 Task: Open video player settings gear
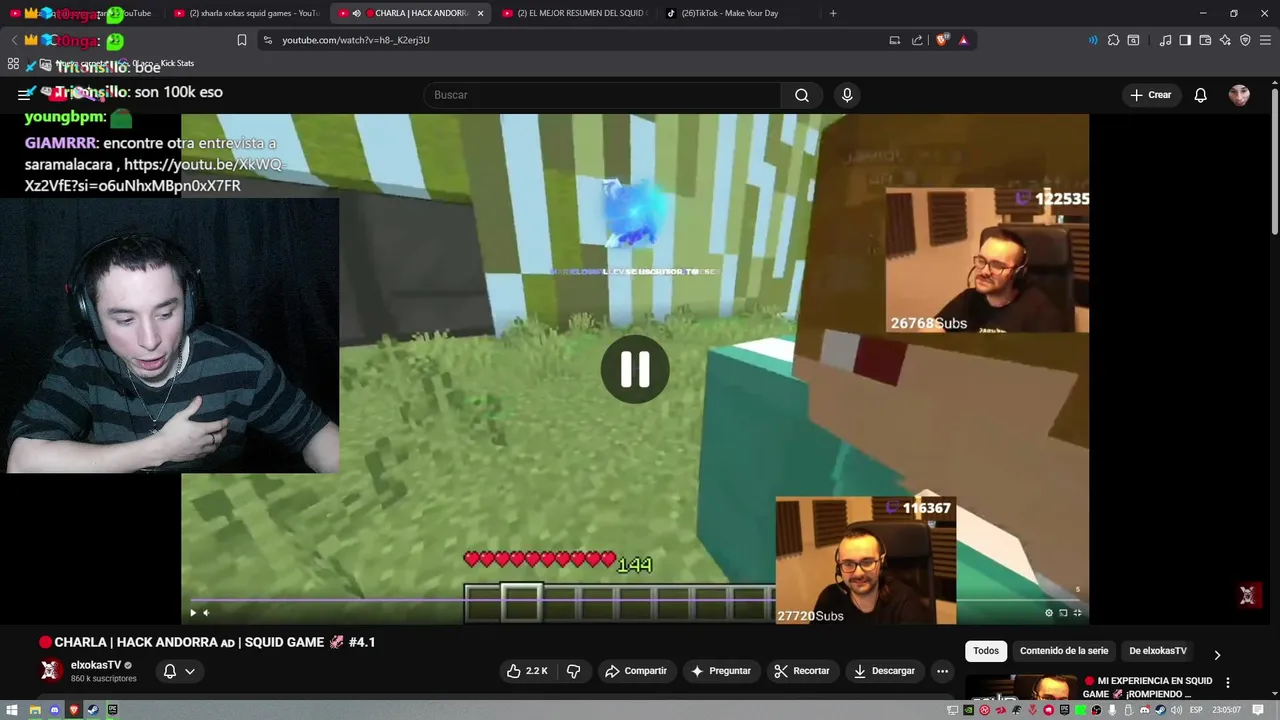[x=1049, y=613]
